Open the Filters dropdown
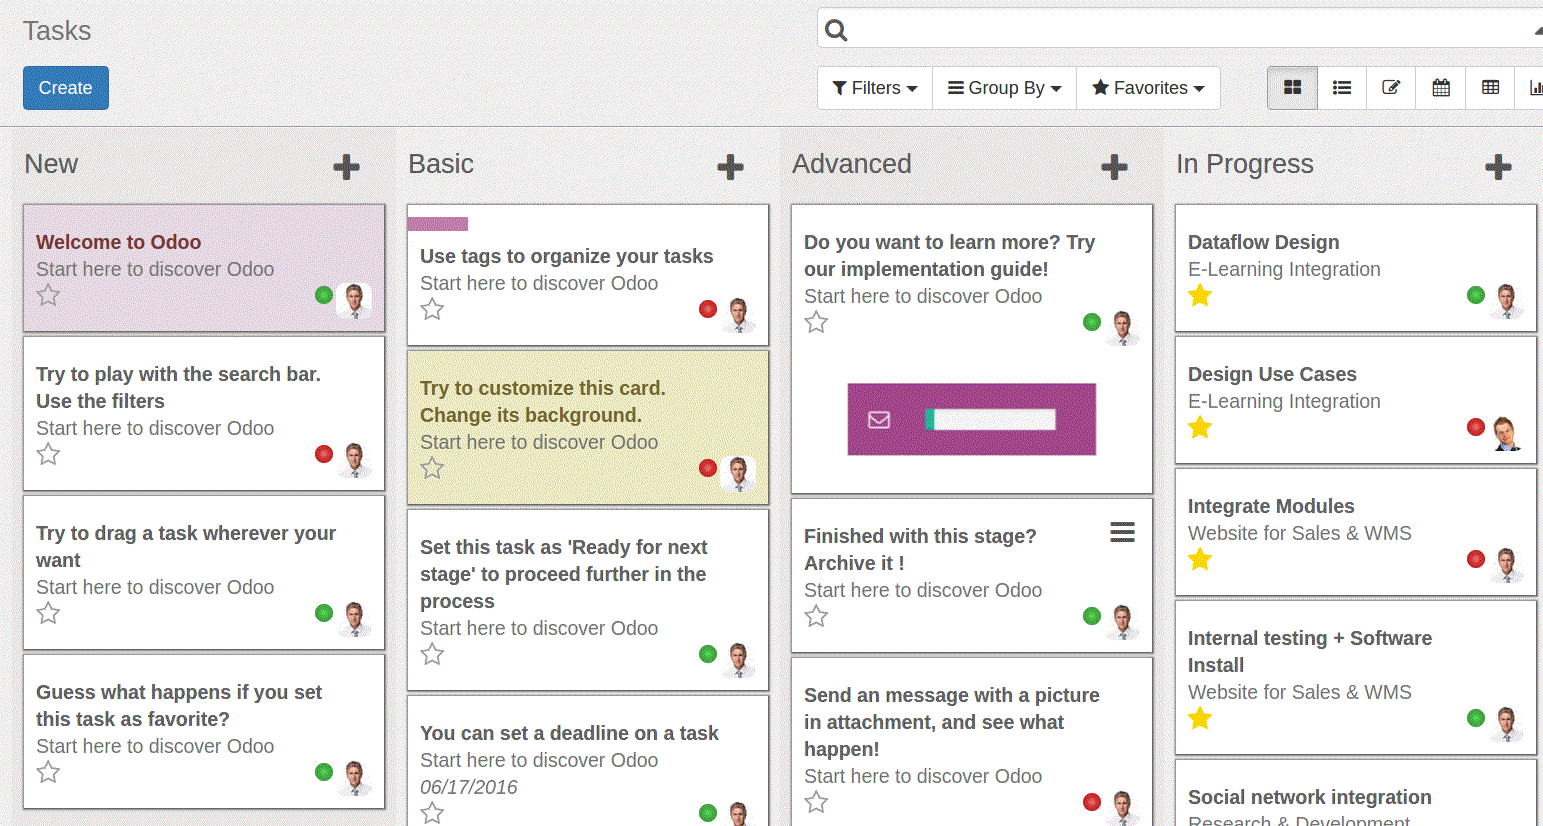Viewport: 1543px width, 826px height. 875,88
